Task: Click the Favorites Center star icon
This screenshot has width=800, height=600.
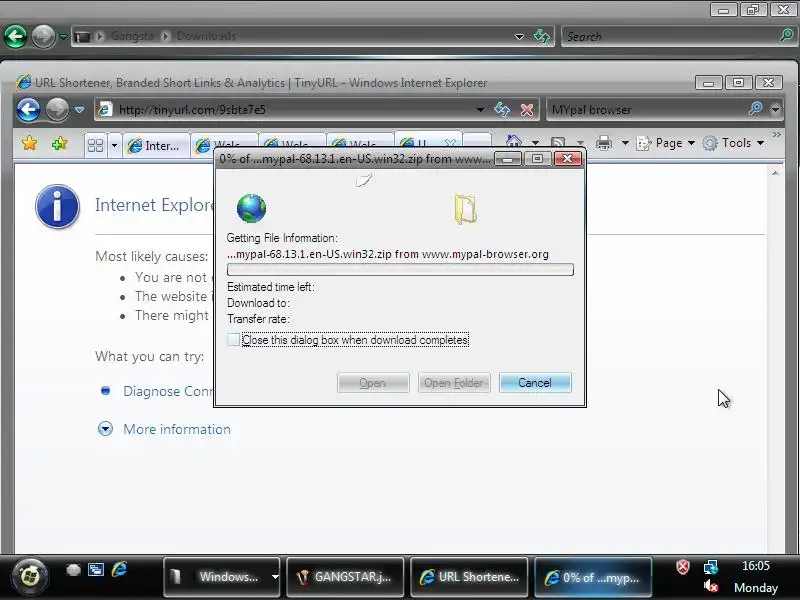Action: pyautogui.click(x=30, y=143)
